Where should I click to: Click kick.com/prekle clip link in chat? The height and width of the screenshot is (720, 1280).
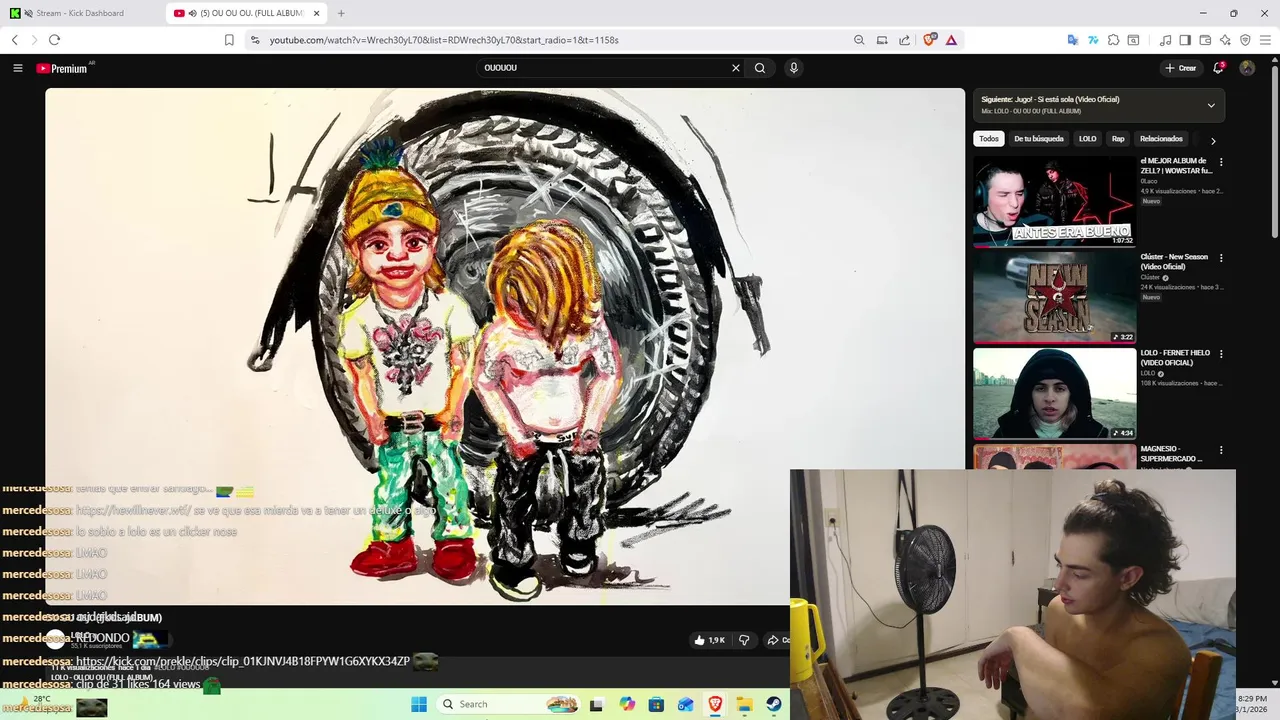click(x=243, y=661)
